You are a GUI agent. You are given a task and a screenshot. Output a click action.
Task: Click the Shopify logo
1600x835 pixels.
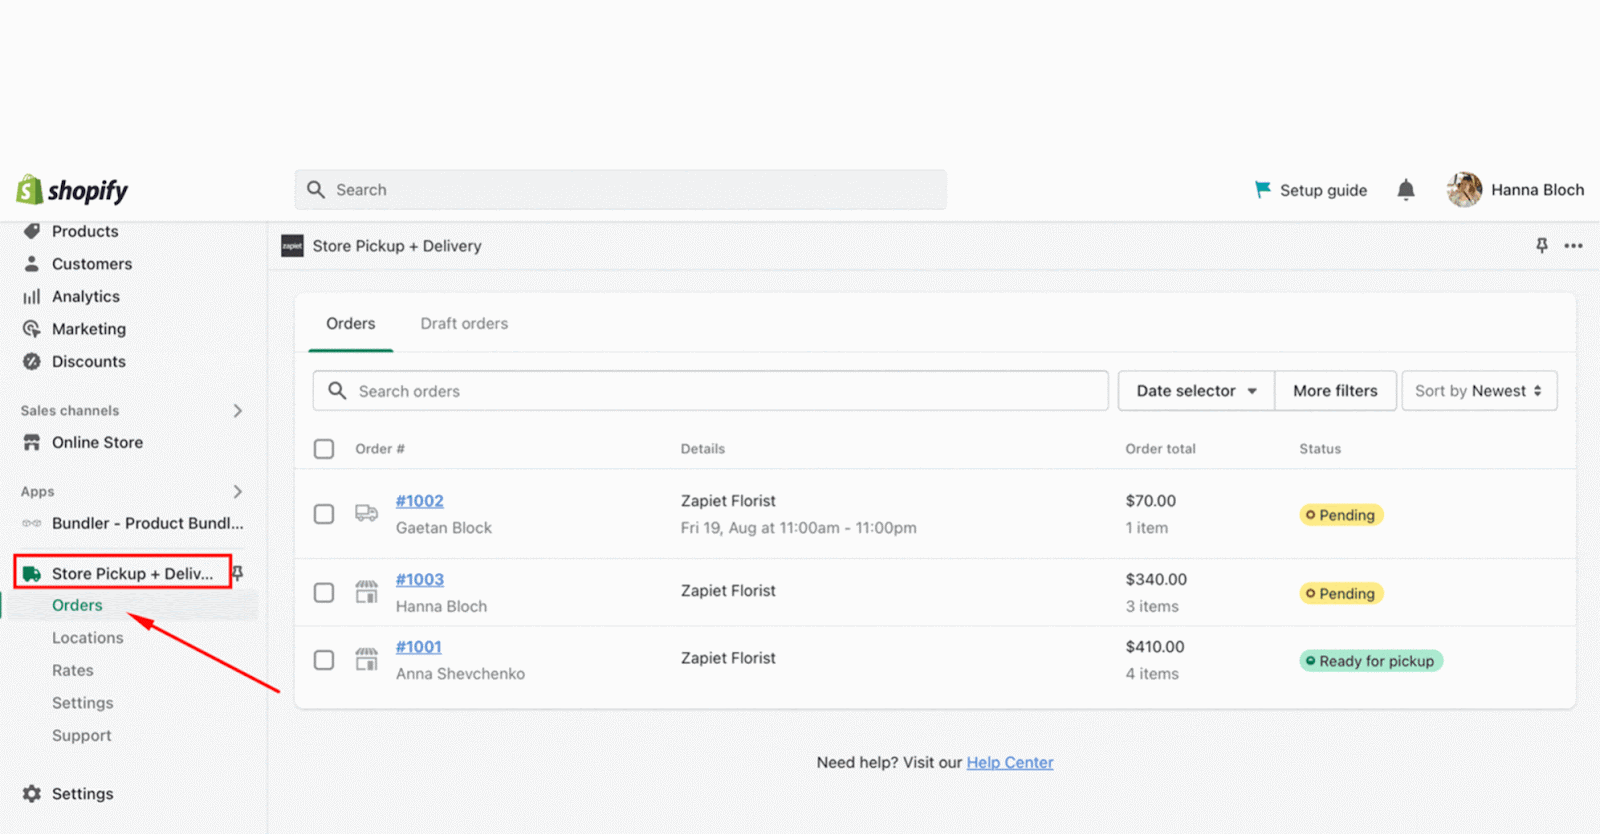pyautogui.click(x=72, y=190)
